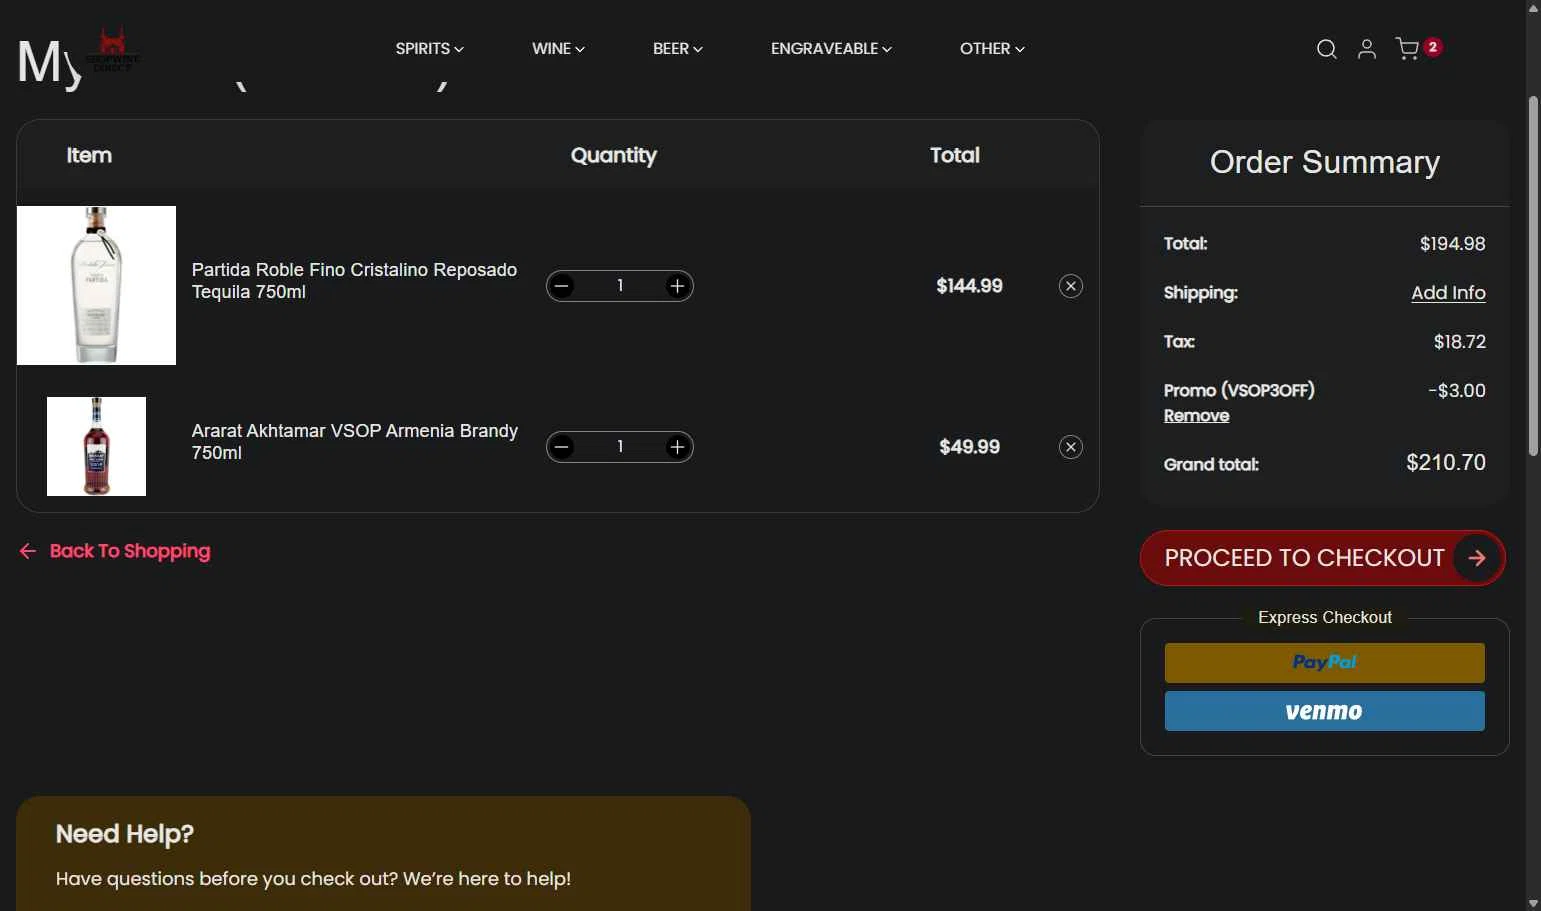Open the user account icon
This screenshot has width=1541, height=911.
tap(1367, 49)
